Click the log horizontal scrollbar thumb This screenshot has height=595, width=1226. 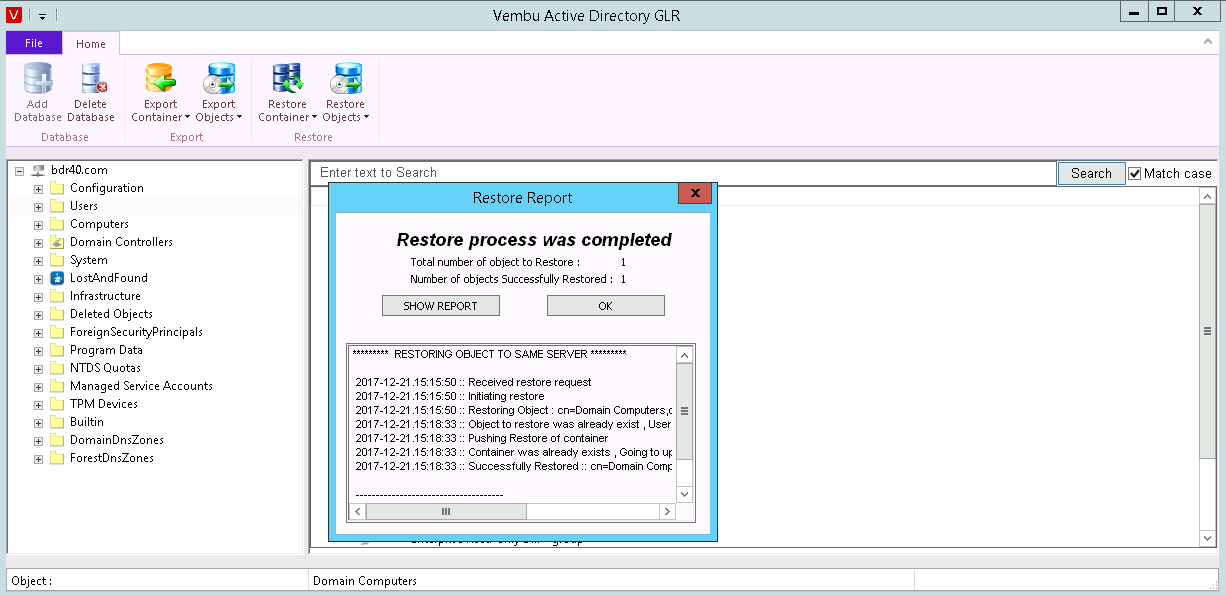coord(446,511)
